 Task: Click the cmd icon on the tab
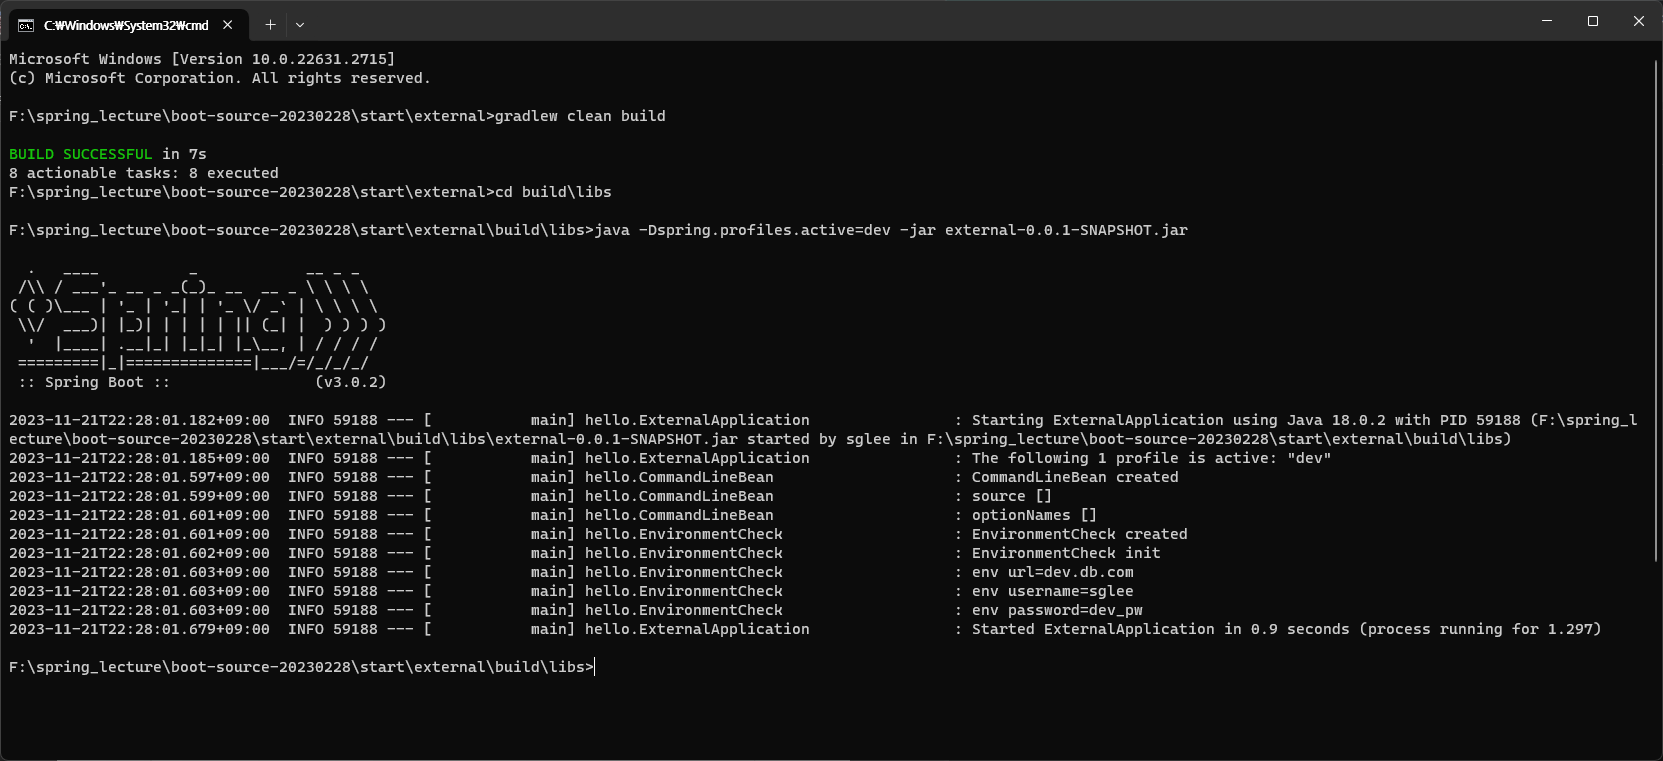[x=26, y=25]
